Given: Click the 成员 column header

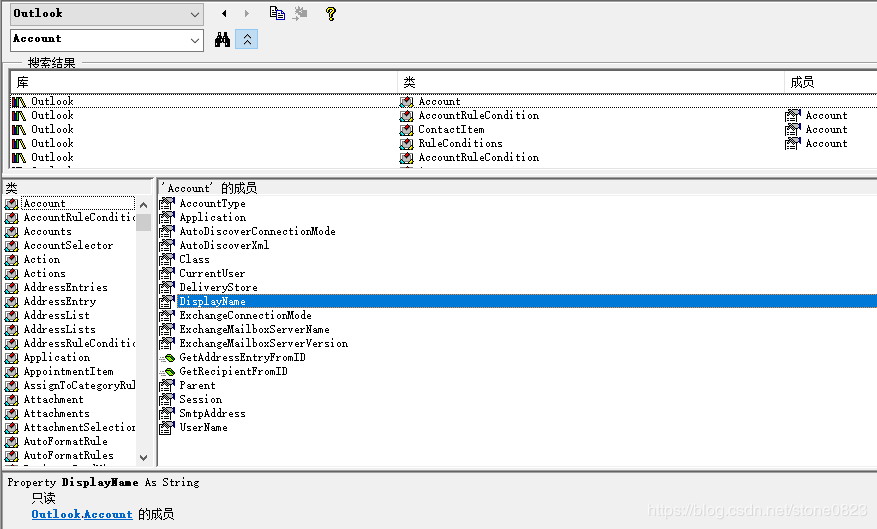Looking at the screenshot, I should pos(831,83).
